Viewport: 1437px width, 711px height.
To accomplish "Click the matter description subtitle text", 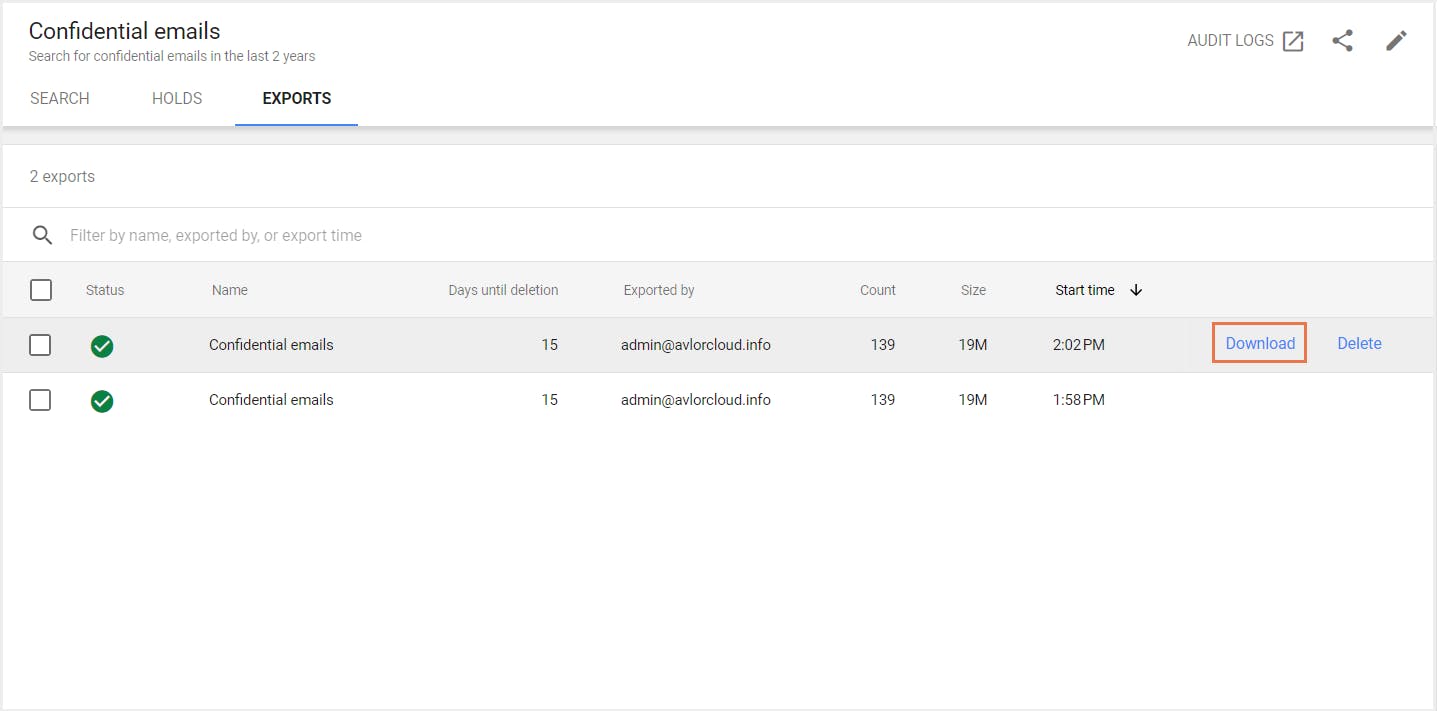I will (172, 56).
